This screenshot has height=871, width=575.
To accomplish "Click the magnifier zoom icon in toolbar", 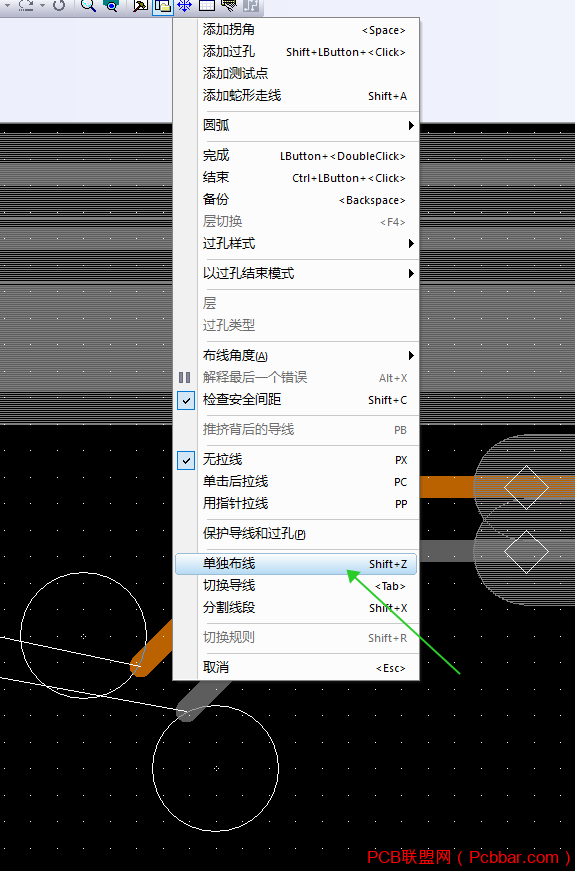I will pos(88,6).
